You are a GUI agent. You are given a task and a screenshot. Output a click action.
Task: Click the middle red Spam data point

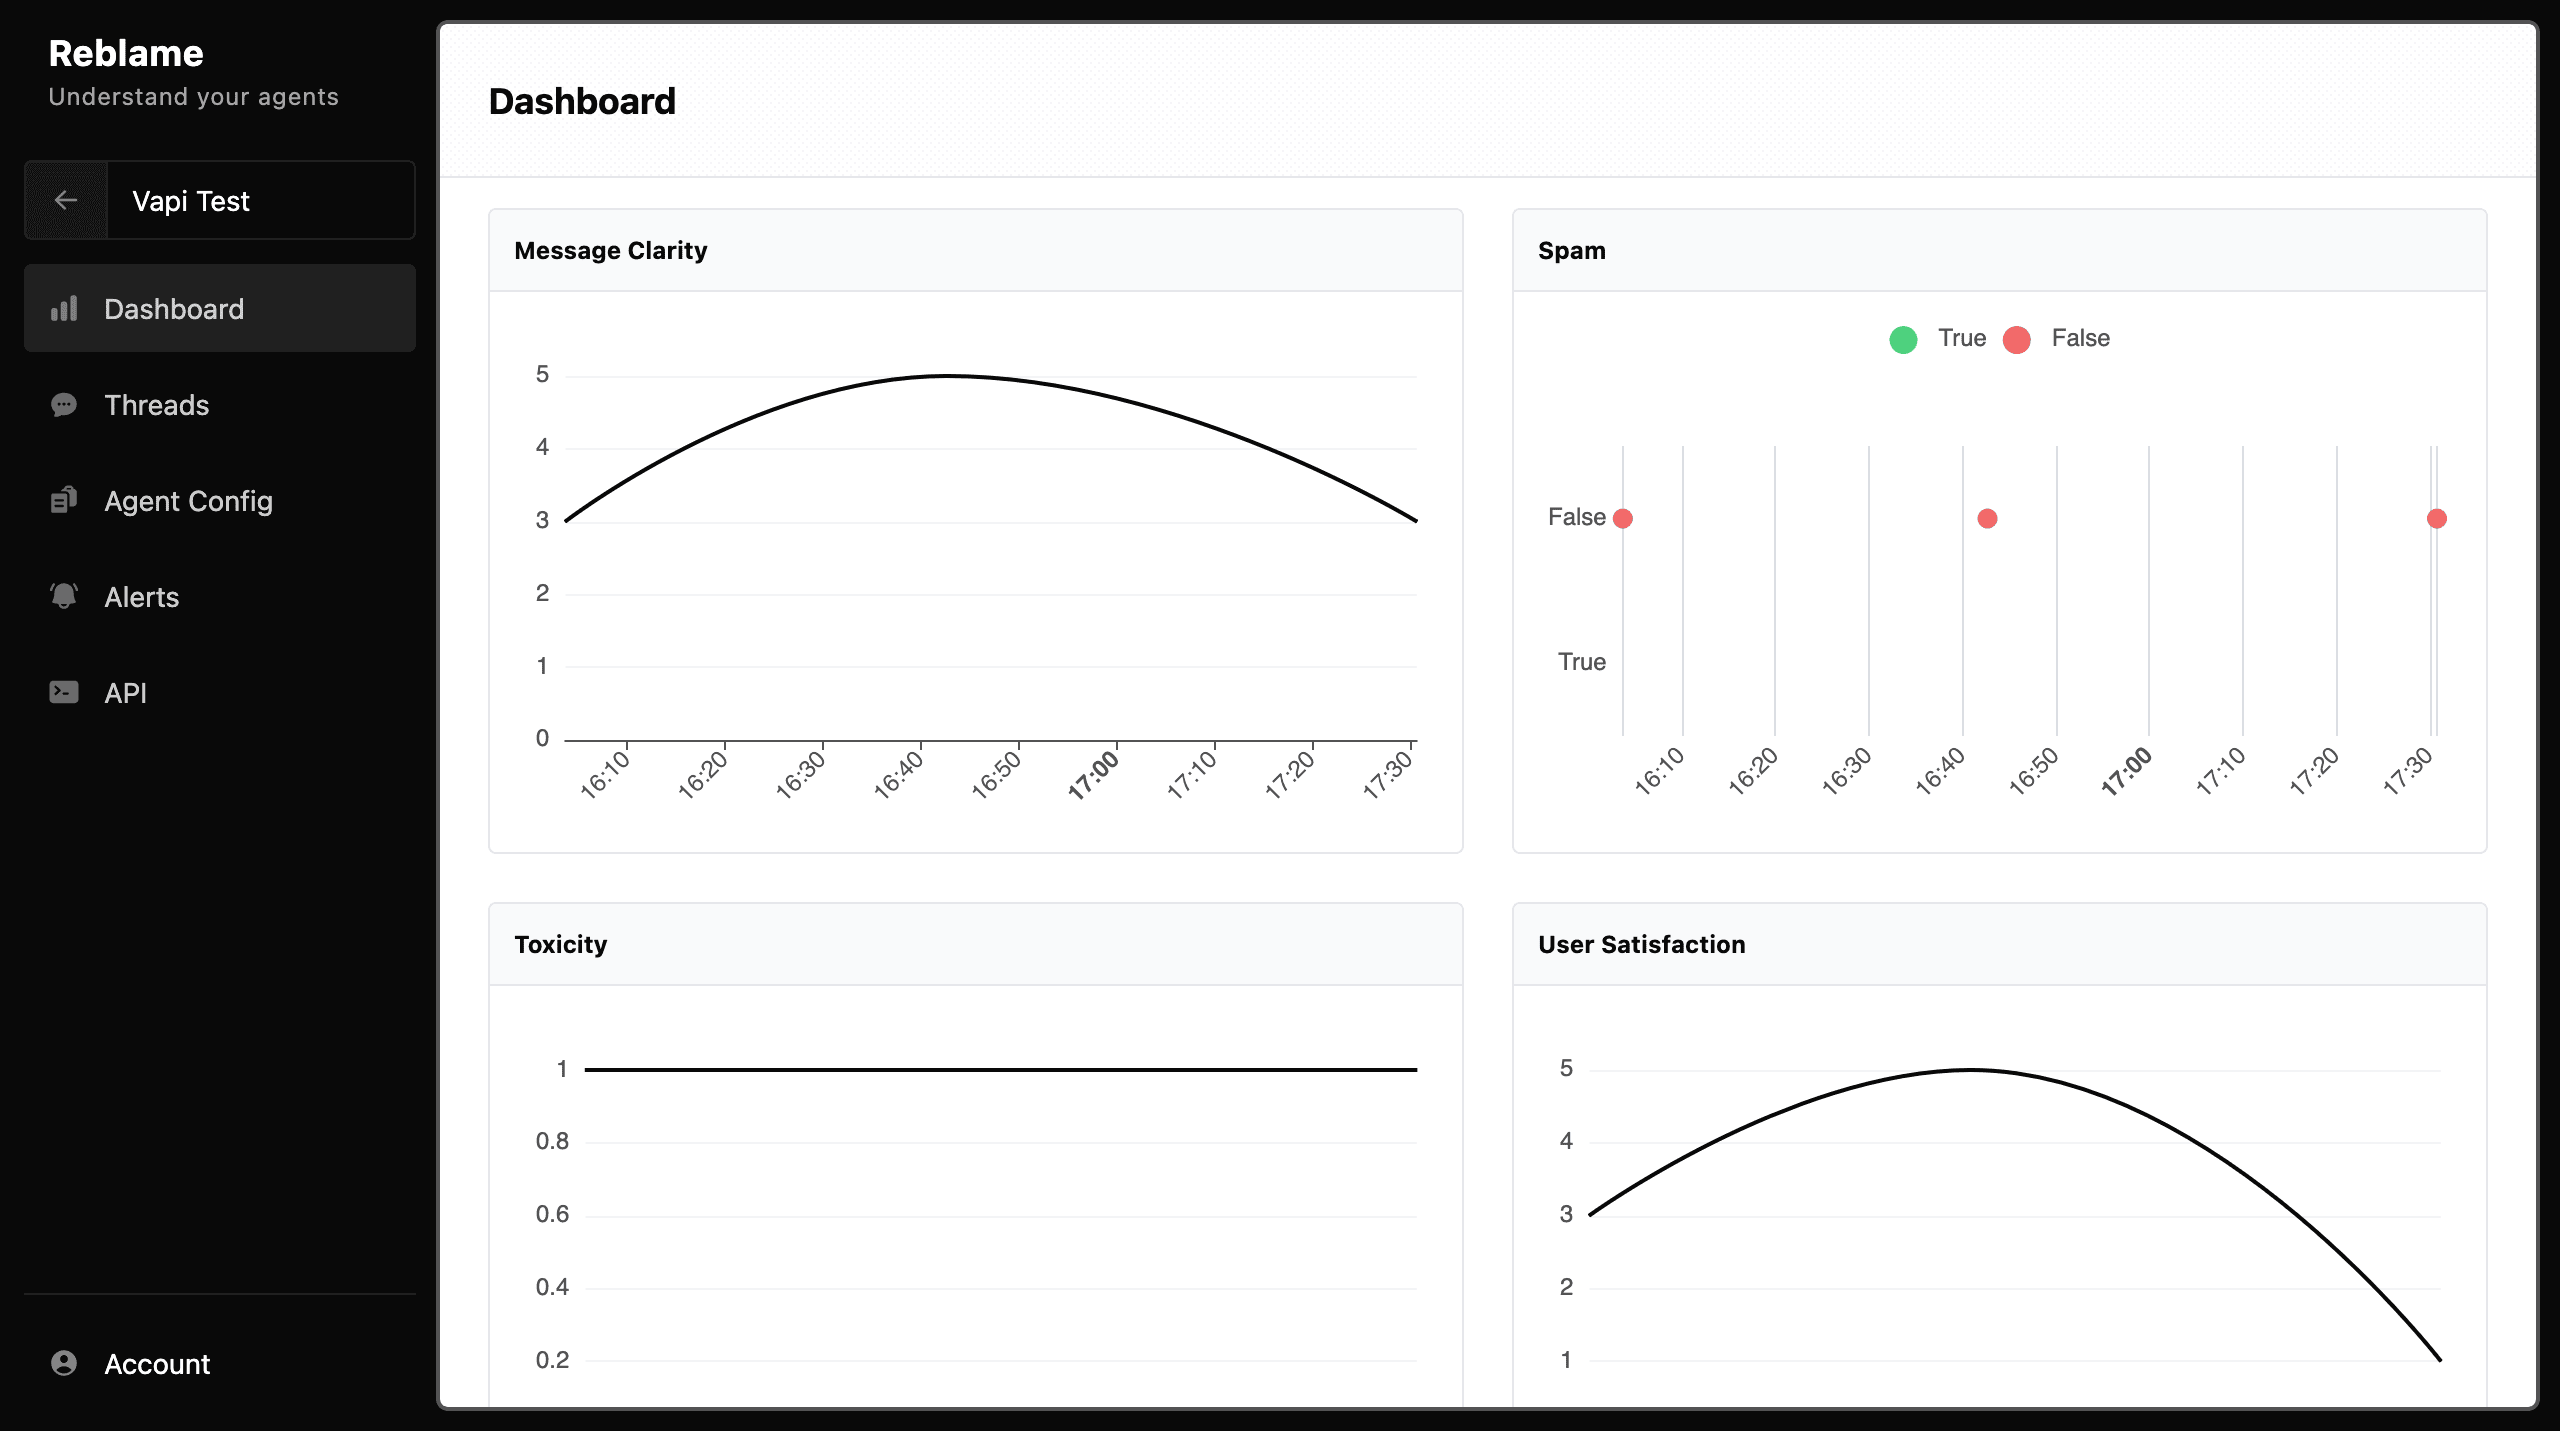pos(1987,518)
